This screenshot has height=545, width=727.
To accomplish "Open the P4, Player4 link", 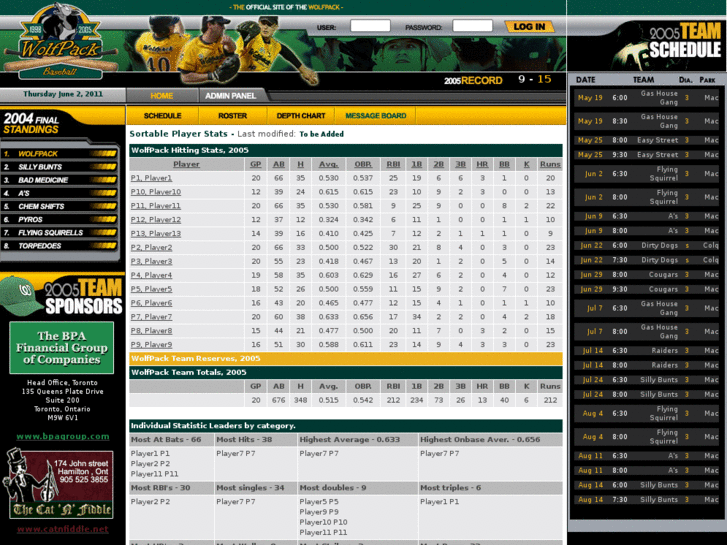I will pos(151,276).
